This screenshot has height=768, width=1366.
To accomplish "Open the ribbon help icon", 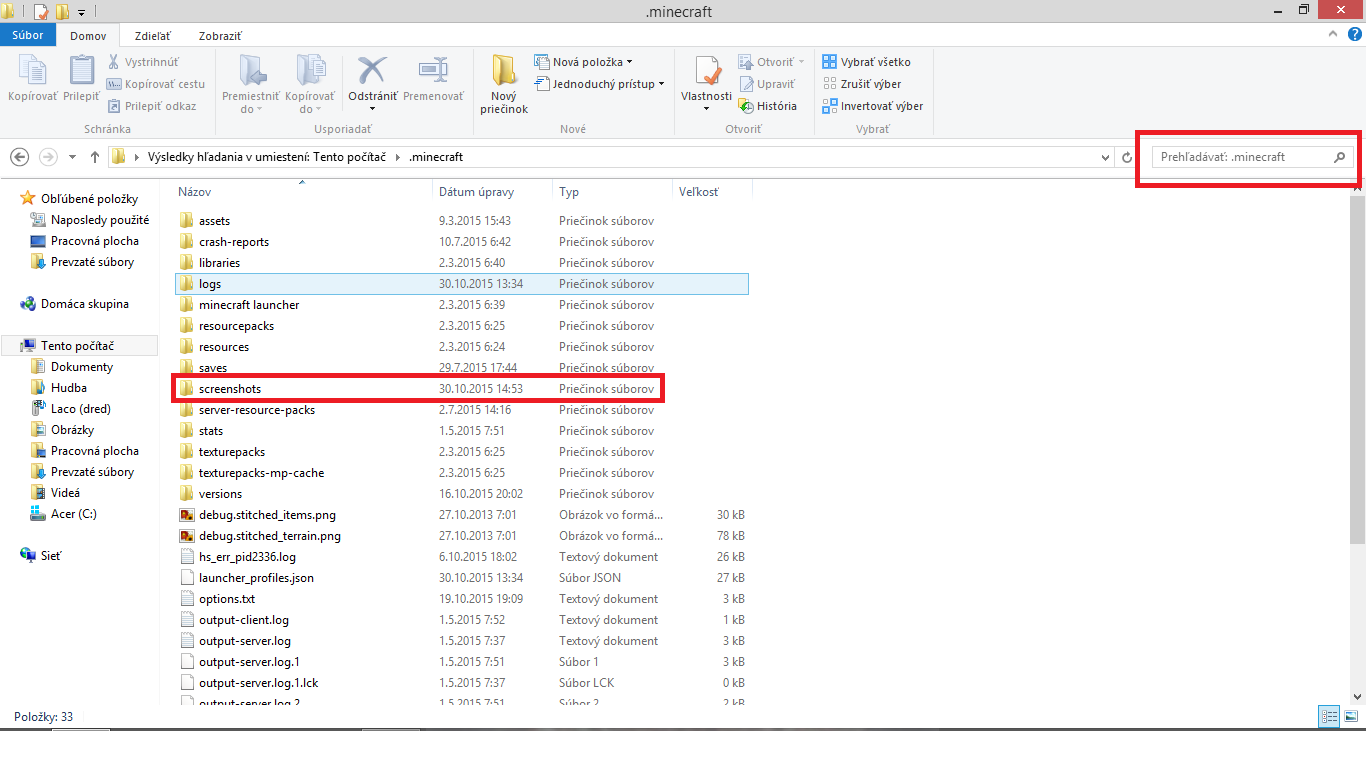I will click(1353, 34).
